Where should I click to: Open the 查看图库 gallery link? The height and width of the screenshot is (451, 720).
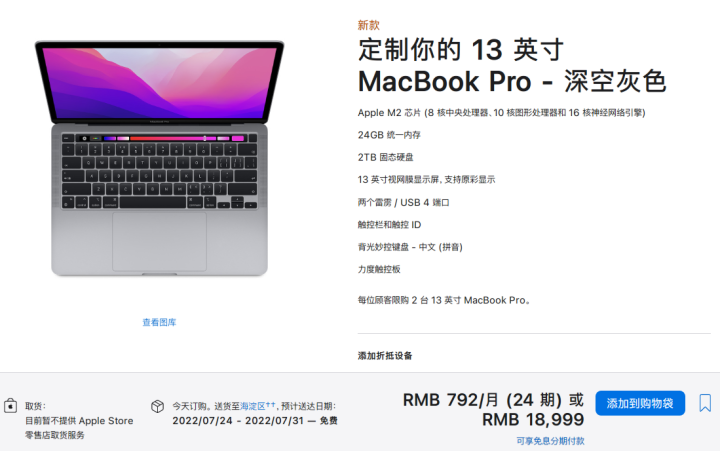159,322
